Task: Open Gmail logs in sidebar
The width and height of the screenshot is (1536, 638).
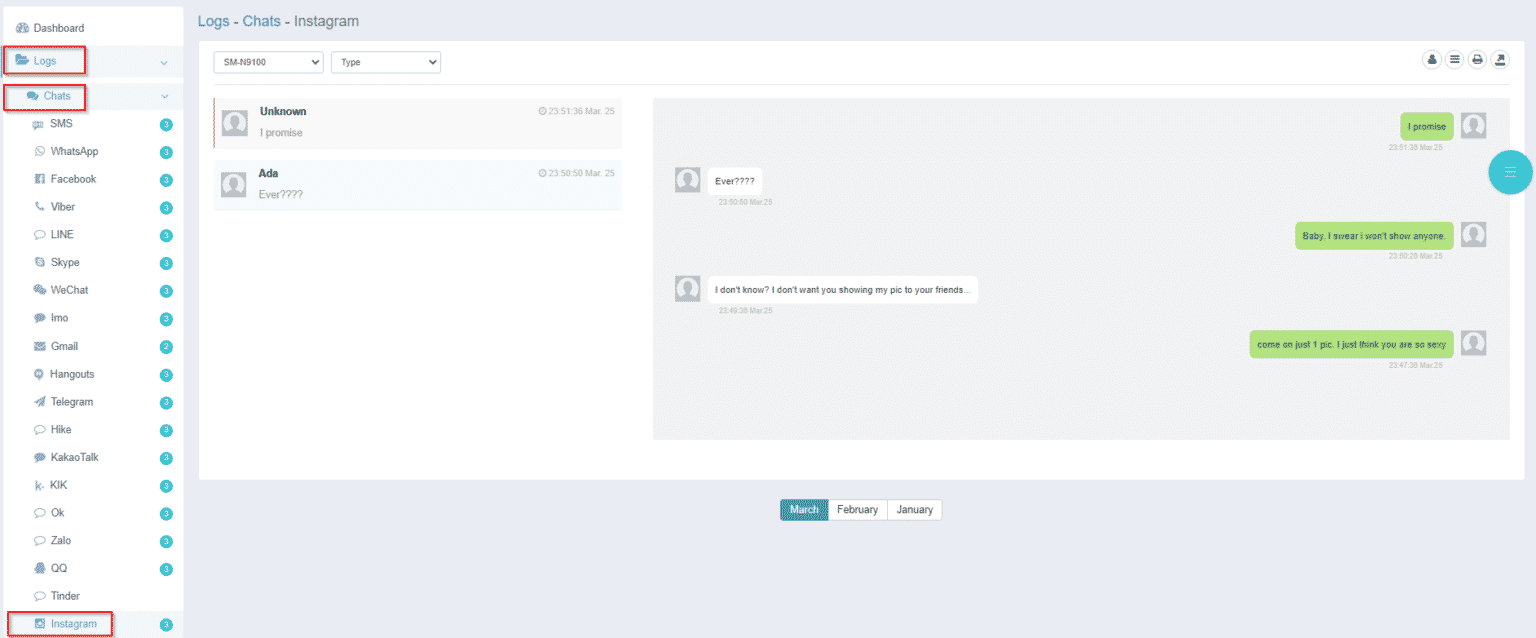Action: coord(64,347)
